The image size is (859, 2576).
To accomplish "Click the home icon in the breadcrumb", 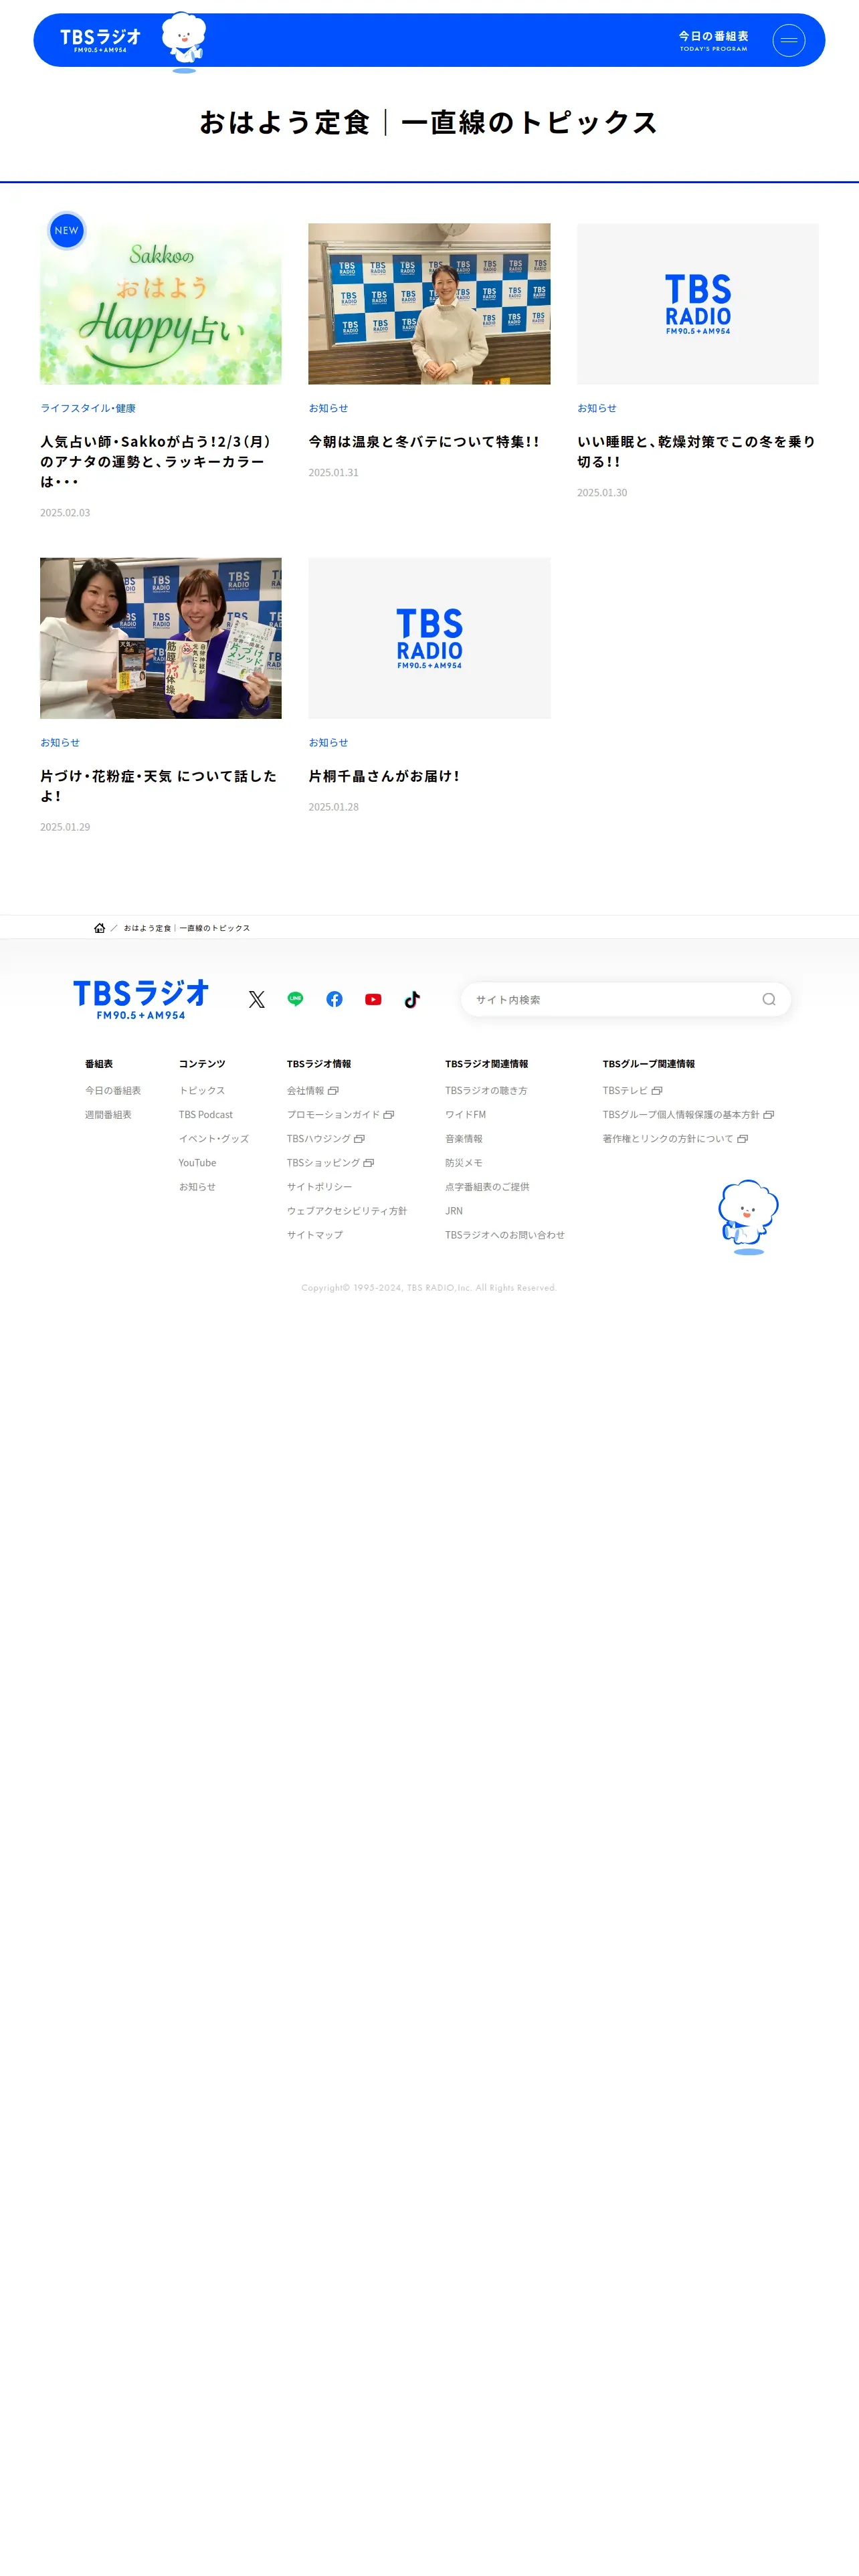I will pyautogui.click(x=100, y=928).
